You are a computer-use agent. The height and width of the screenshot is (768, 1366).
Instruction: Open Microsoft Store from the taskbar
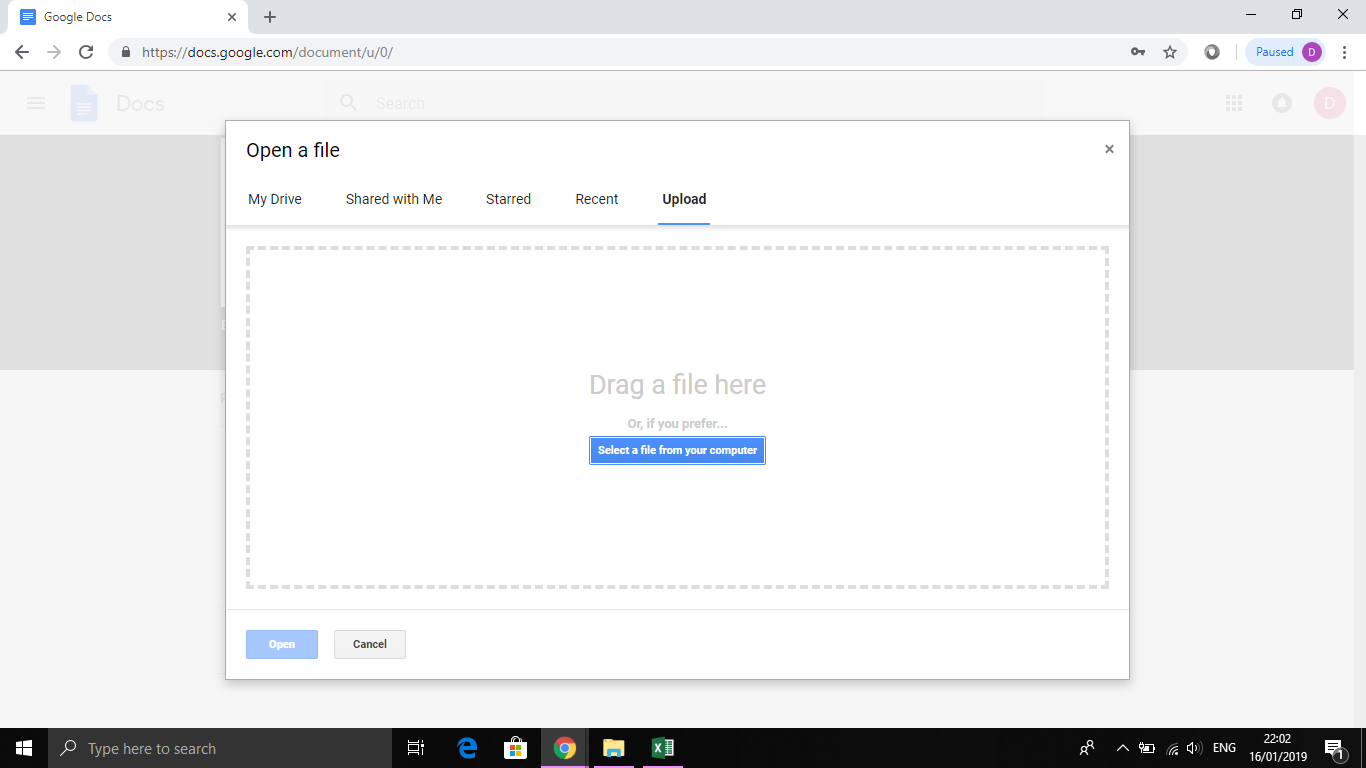coord(516,748)
